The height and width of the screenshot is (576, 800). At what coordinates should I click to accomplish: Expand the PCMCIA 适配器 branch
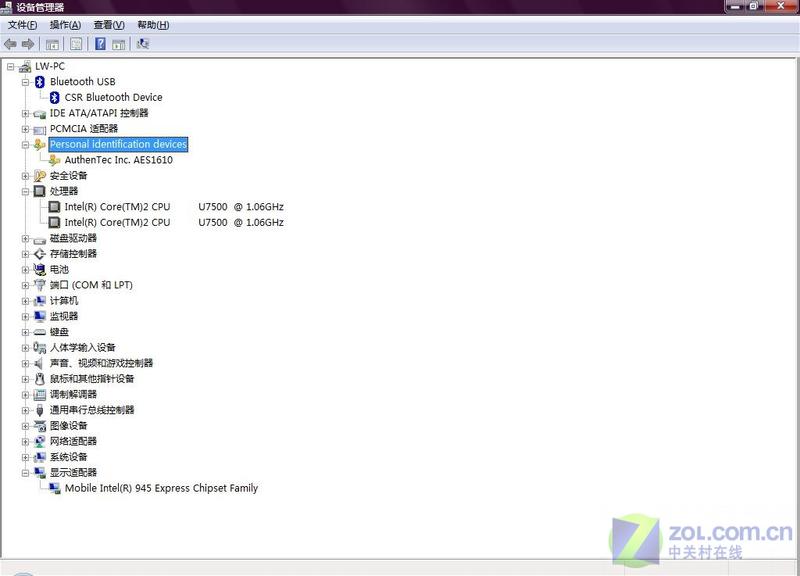coord(26,129)
